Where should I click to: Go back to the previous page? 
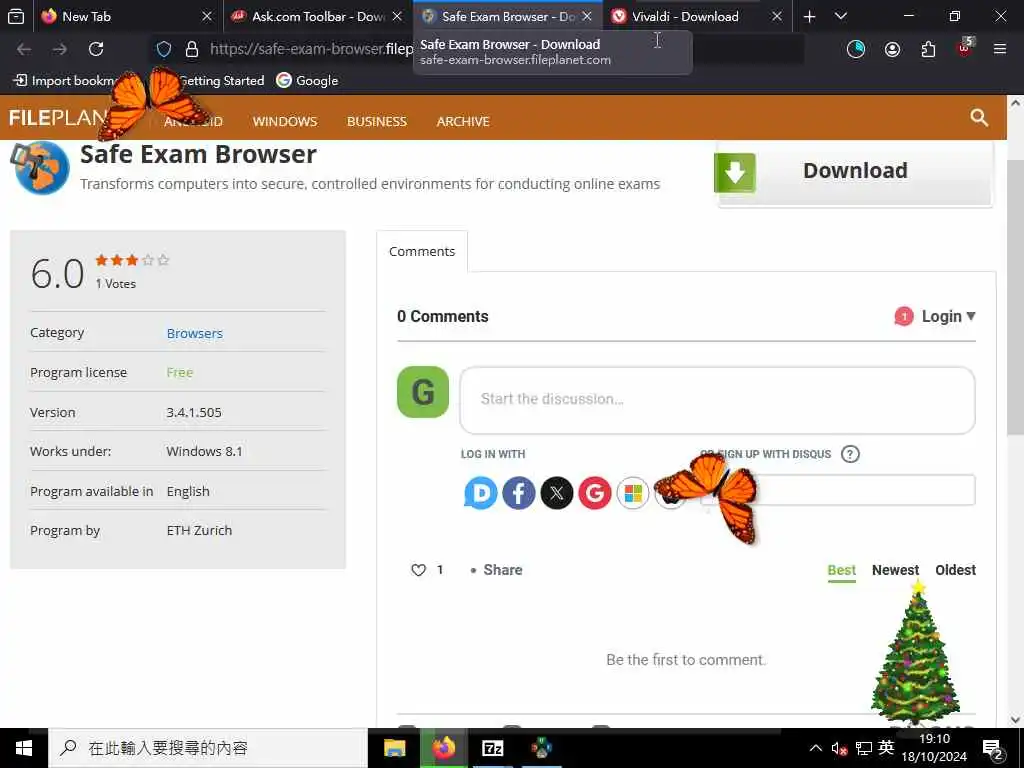24,49
